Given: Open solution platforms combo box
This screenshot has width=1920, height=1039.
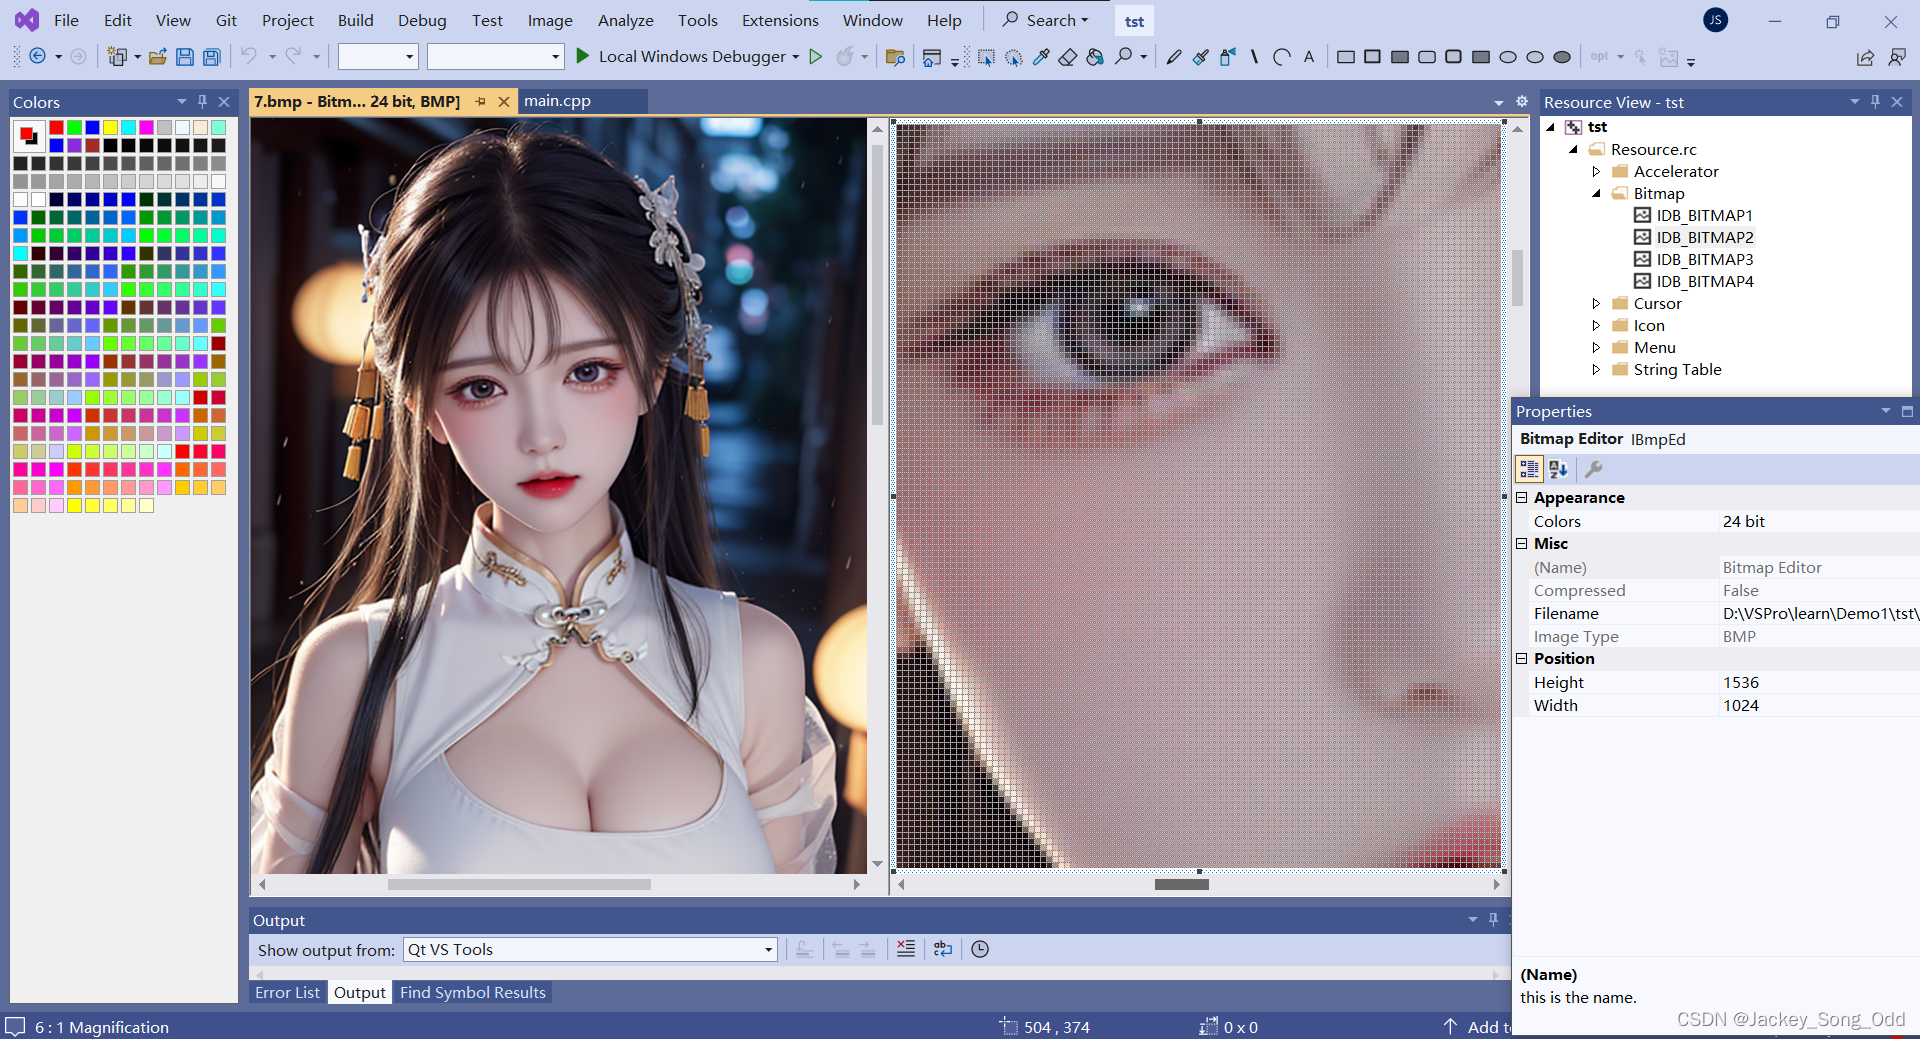Looking at the screenshot, I should tap(495, 57).
